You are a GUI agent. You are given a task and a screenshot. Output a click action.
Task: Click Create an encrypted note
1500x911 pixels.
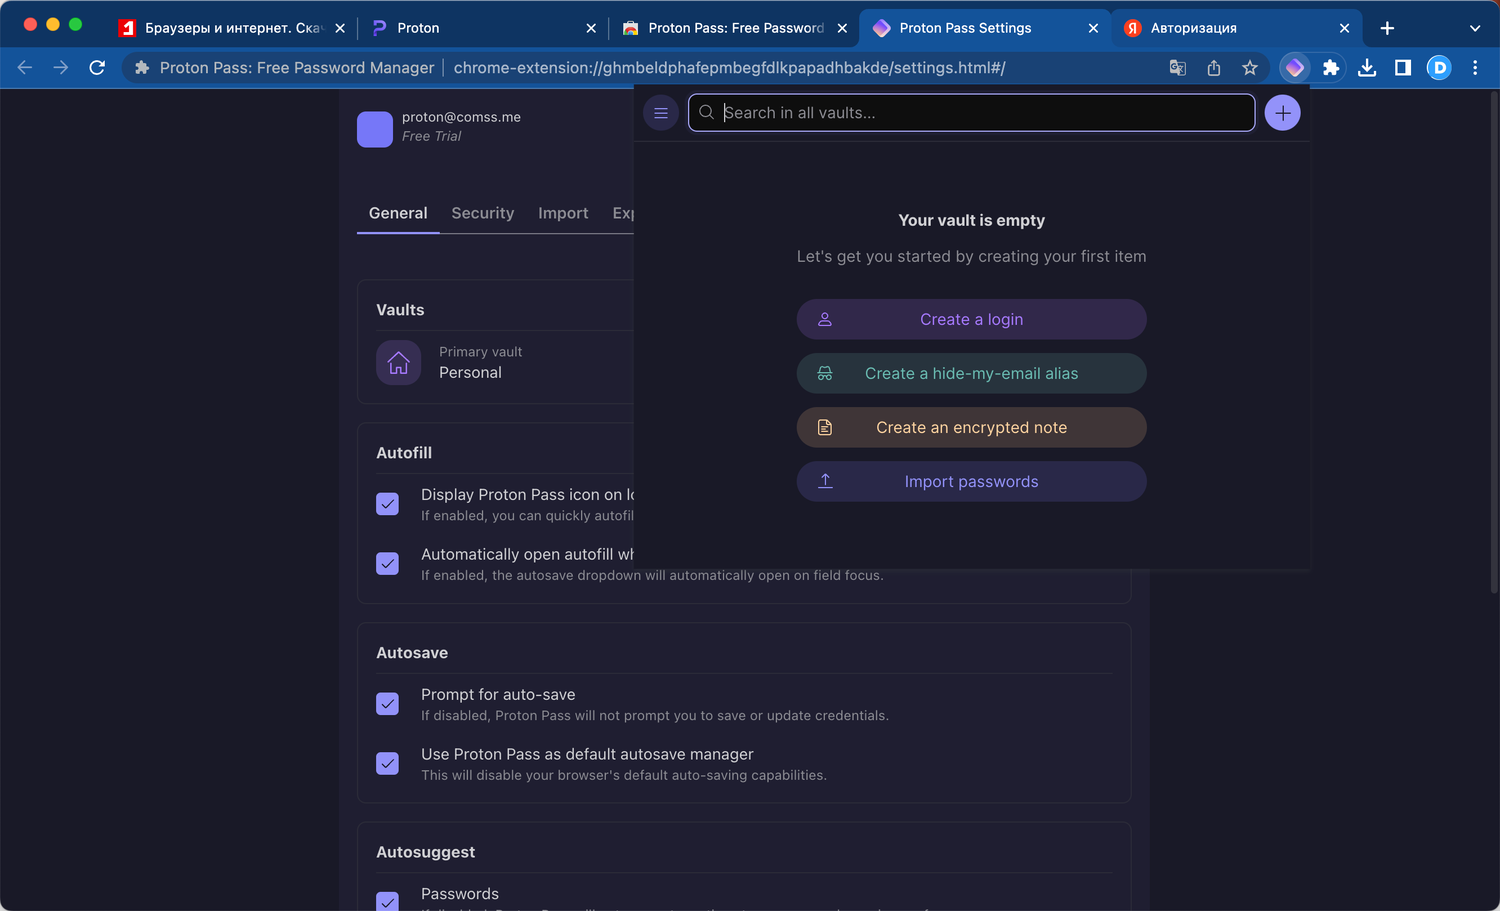click(x=972, y=427)
